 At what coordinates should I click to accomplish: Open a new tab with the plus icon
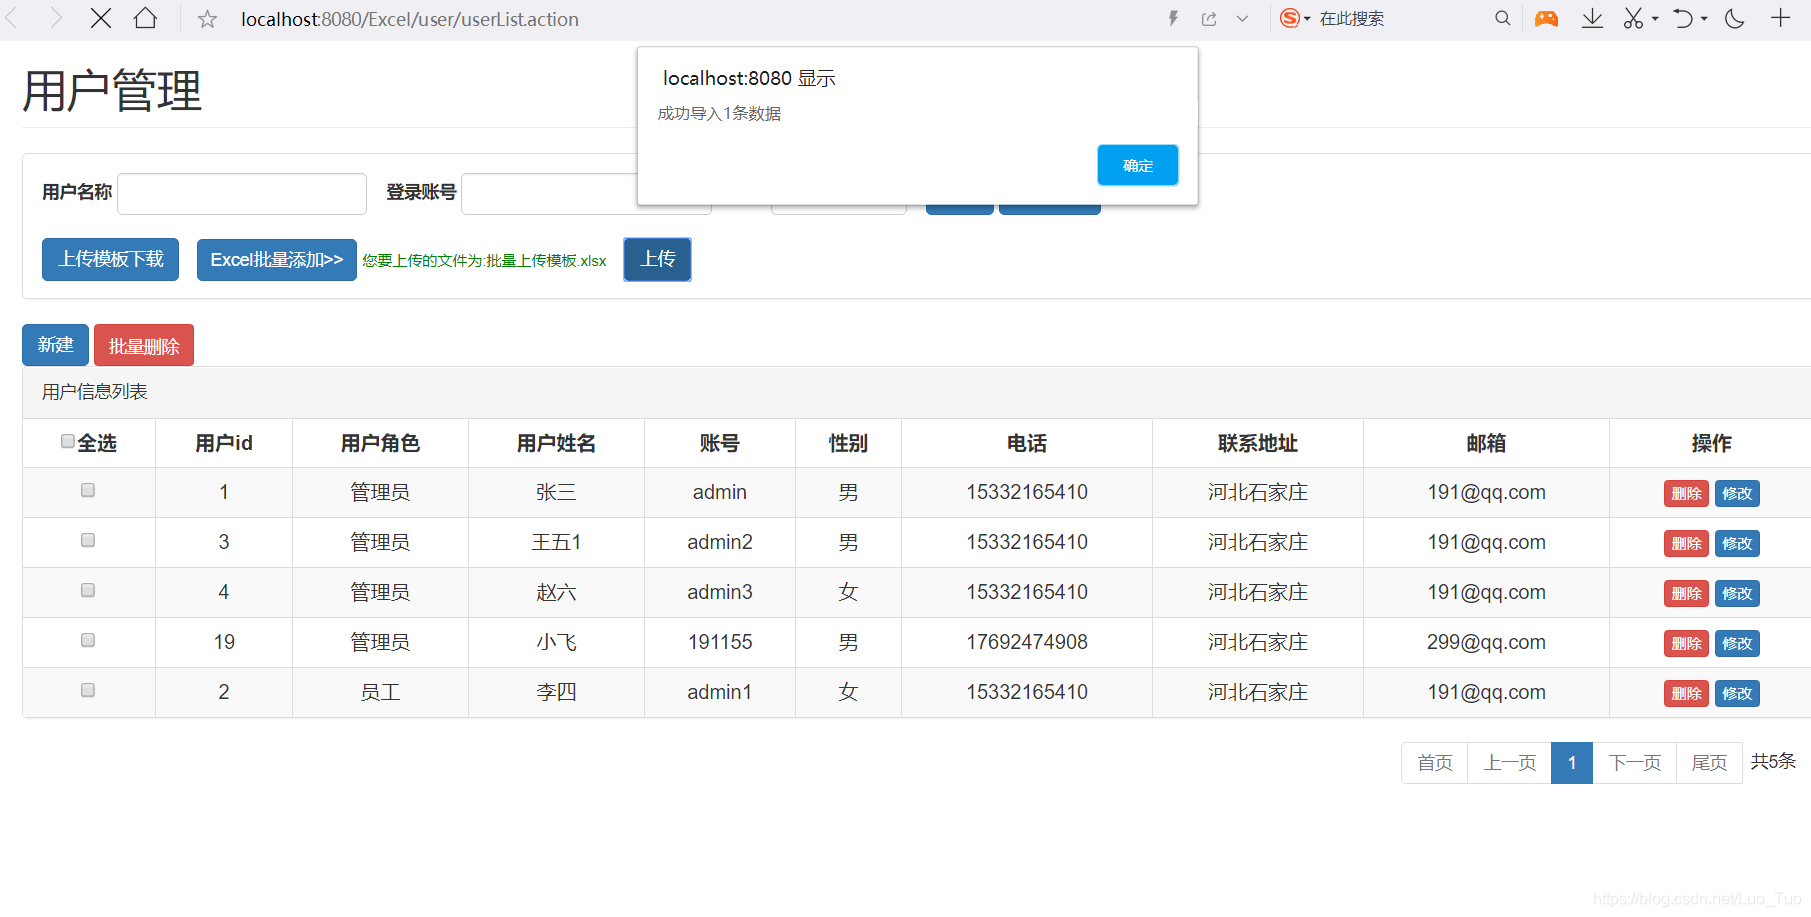(x=1780, y=18)
